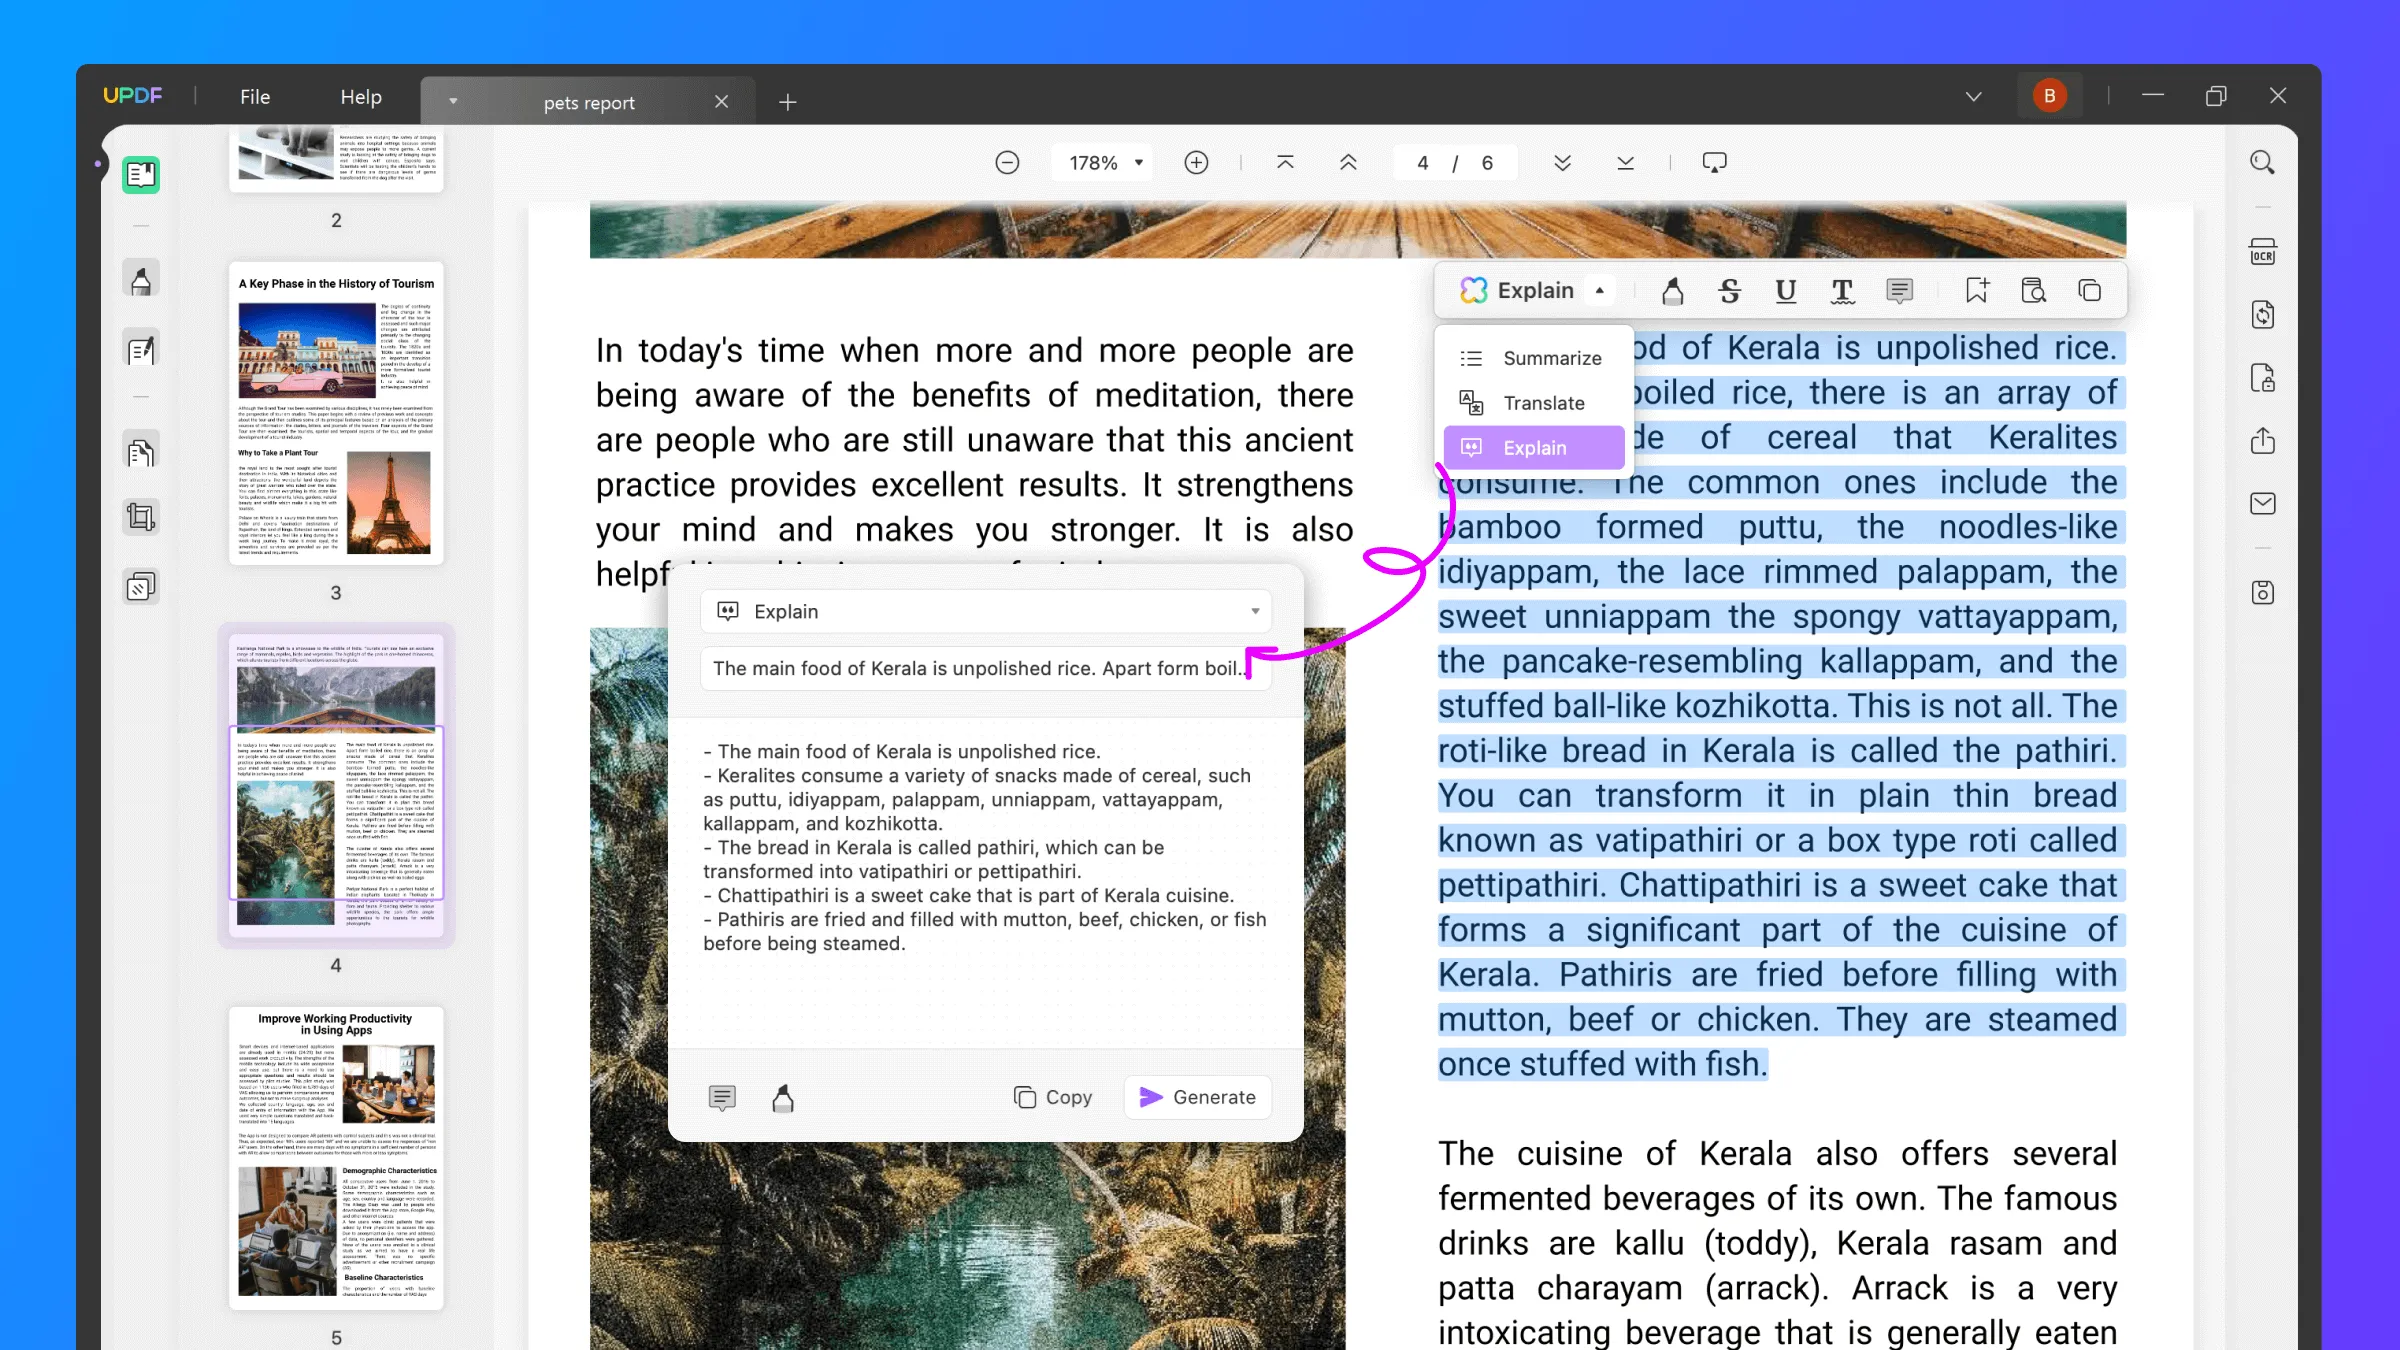The image size is (2400, 1350).
Task: Click the highlight/marker icon in toolbar
Action: [1671, 292]
